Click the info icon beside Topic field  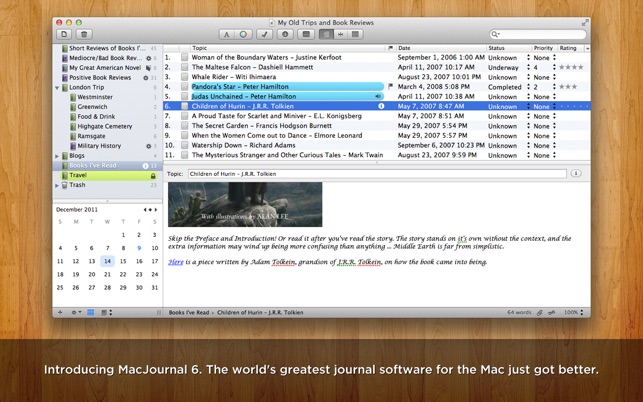(576, 173)
